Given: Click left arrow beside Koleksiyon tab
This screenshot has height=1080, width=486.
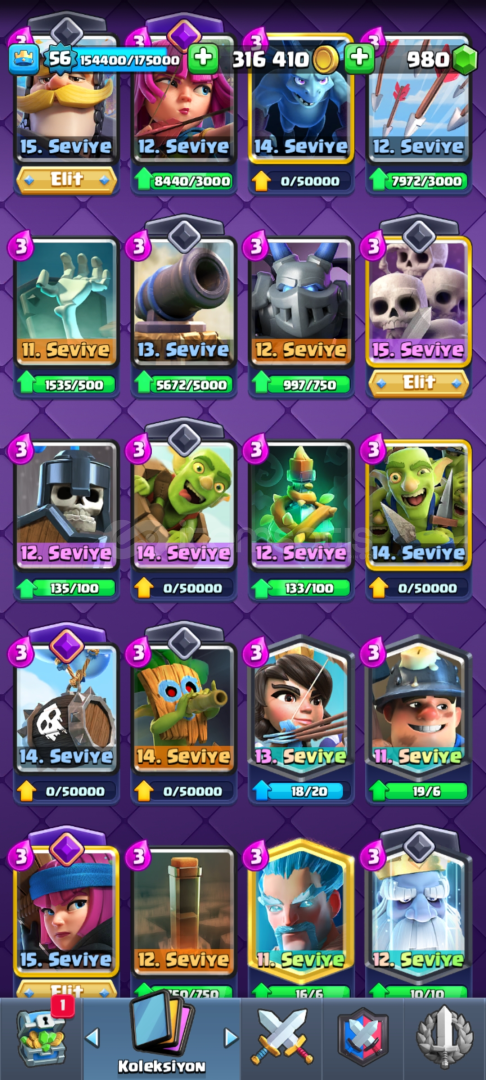Looking at the screenshot, I should 92,1037.
